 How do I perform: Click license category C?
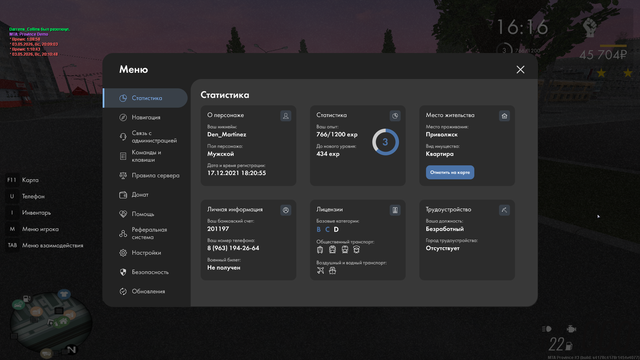[327, 229]
